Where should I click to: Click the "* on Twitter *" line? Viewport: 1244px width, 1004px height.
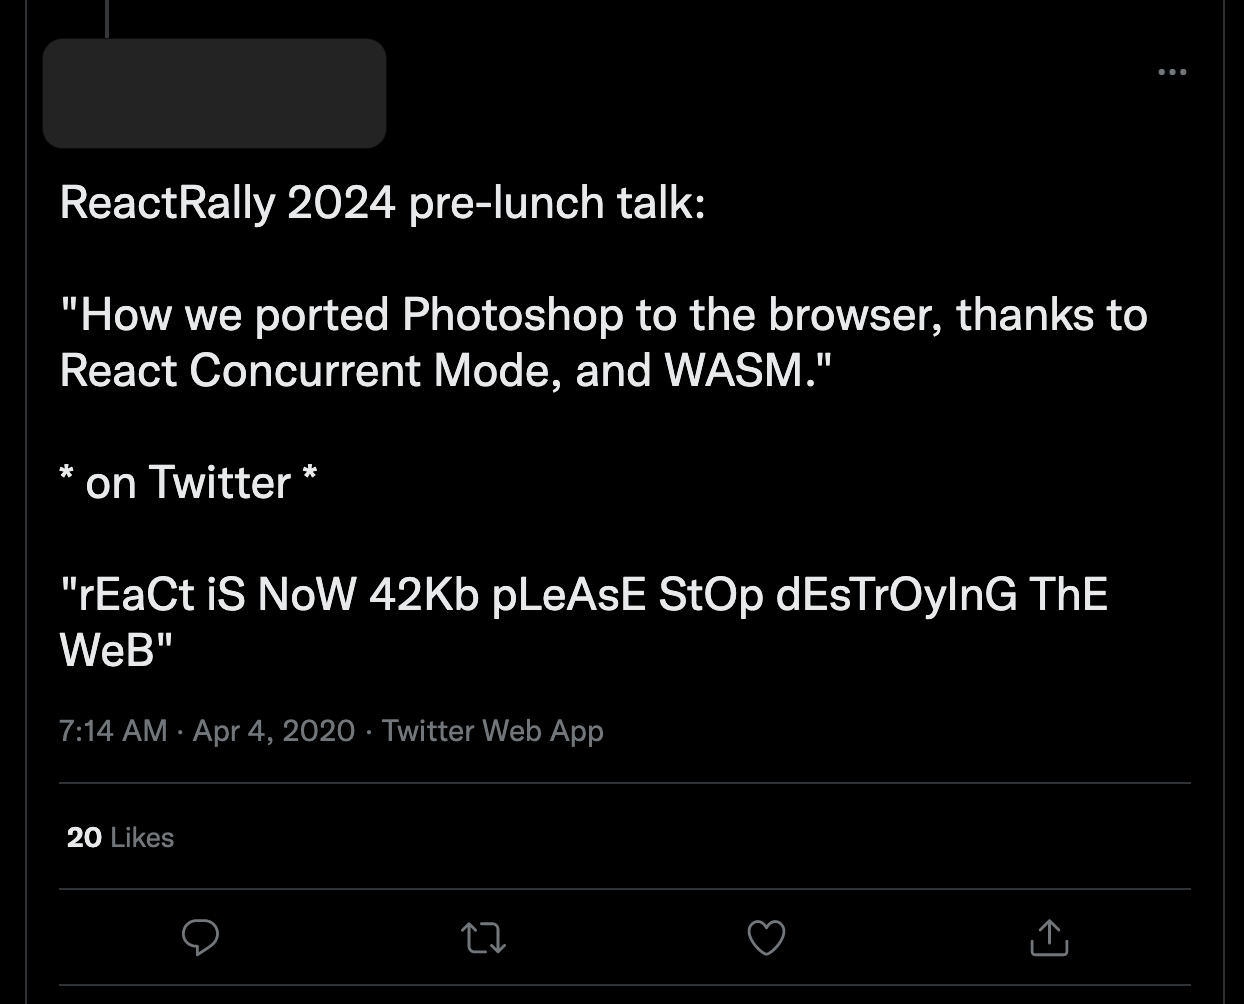tap(188, 483)
